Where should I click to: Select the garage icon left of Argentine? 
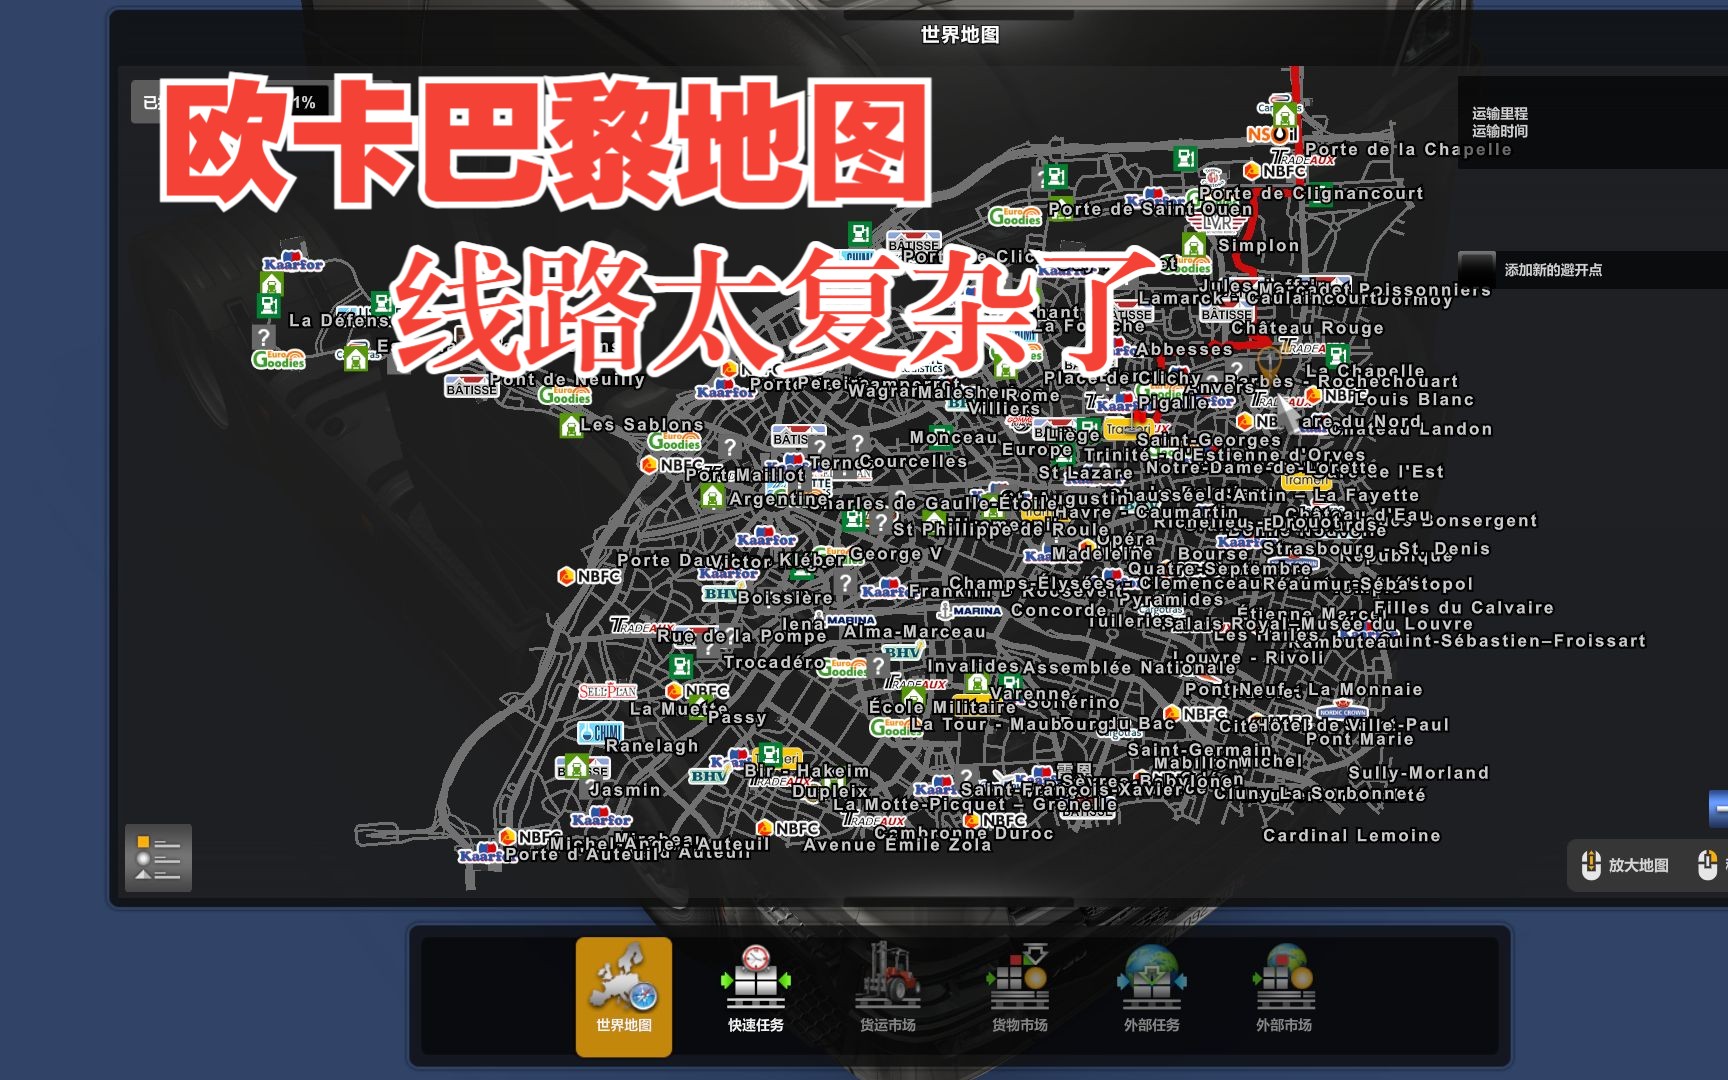click(x=712, y=496)
